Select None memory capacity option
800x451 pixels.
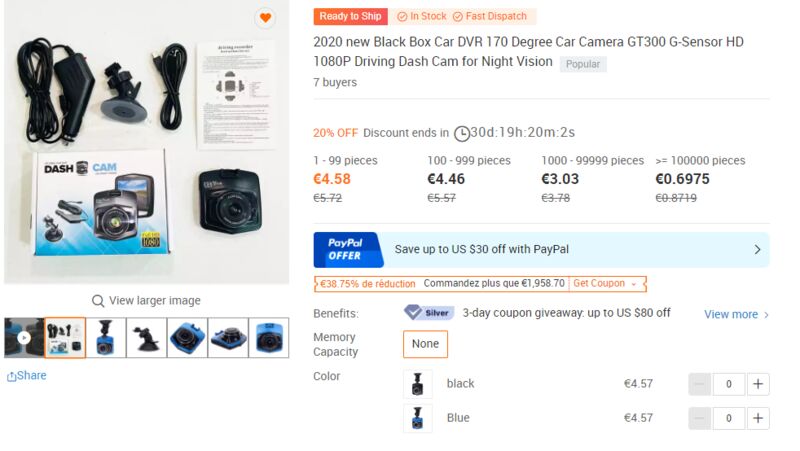pyautogui.click(x=426, y=344)
